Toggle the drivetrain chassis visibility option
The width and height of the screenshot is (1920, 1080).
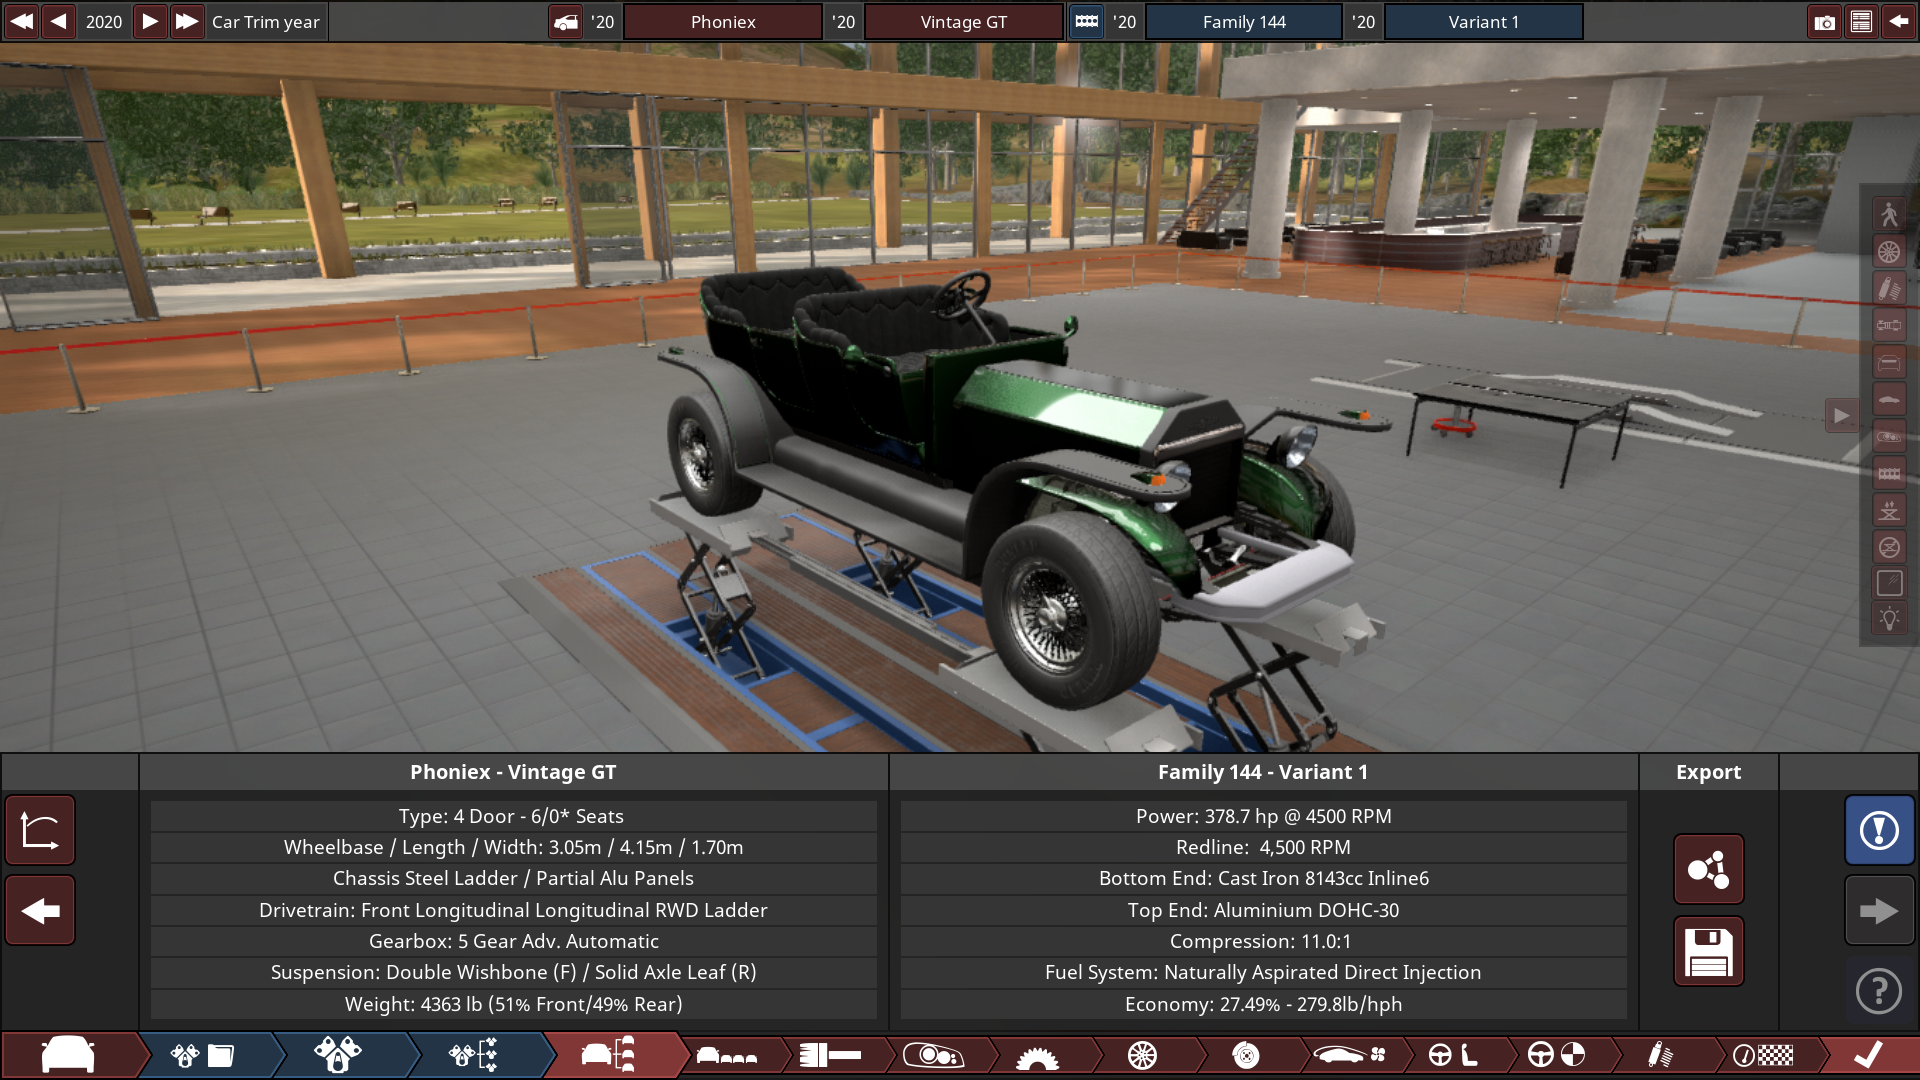pyautogui.click(x=1889, y=325)
